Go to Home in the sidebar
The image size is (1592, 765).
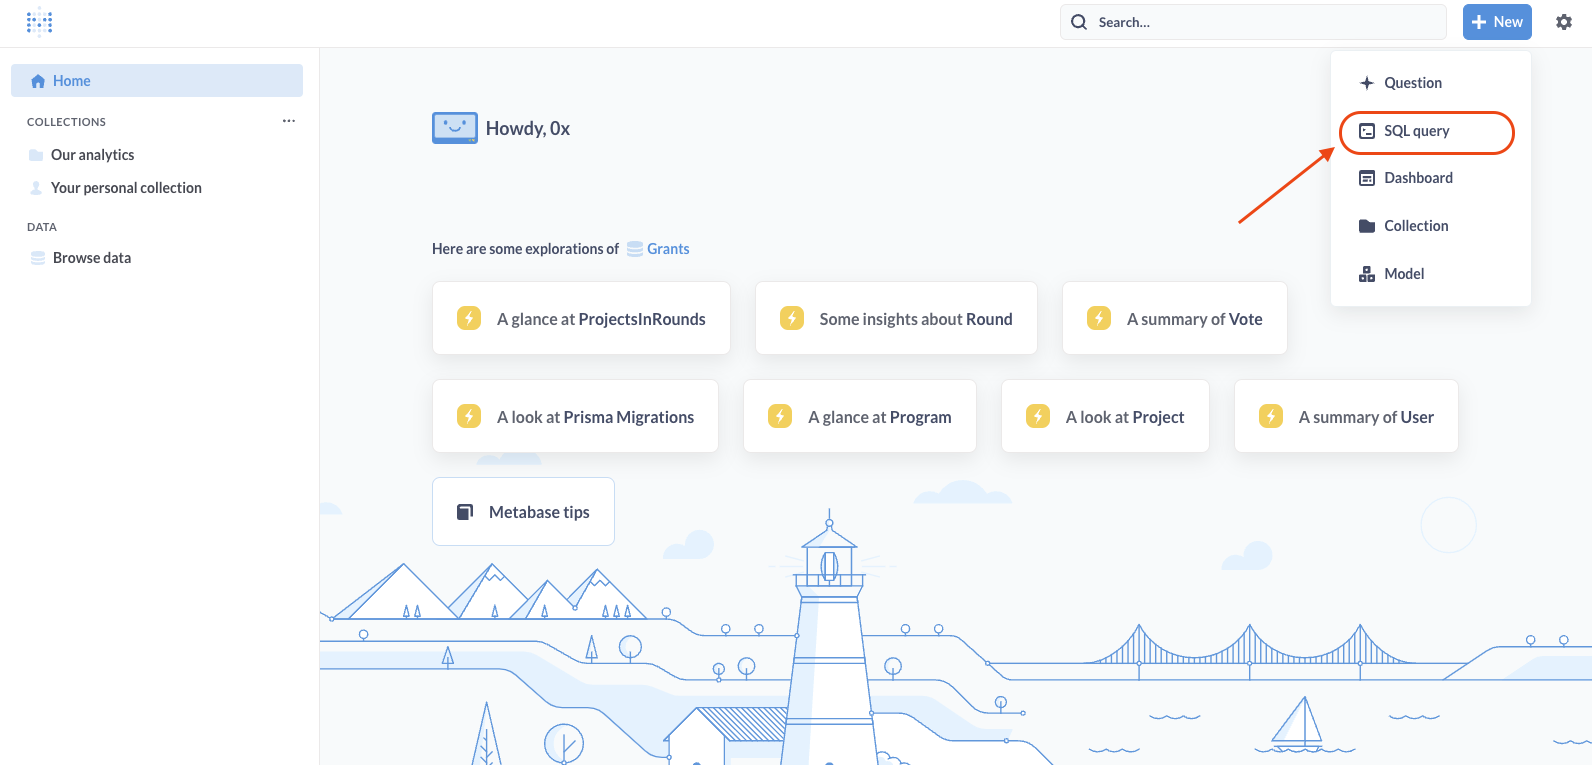[157, 81]
